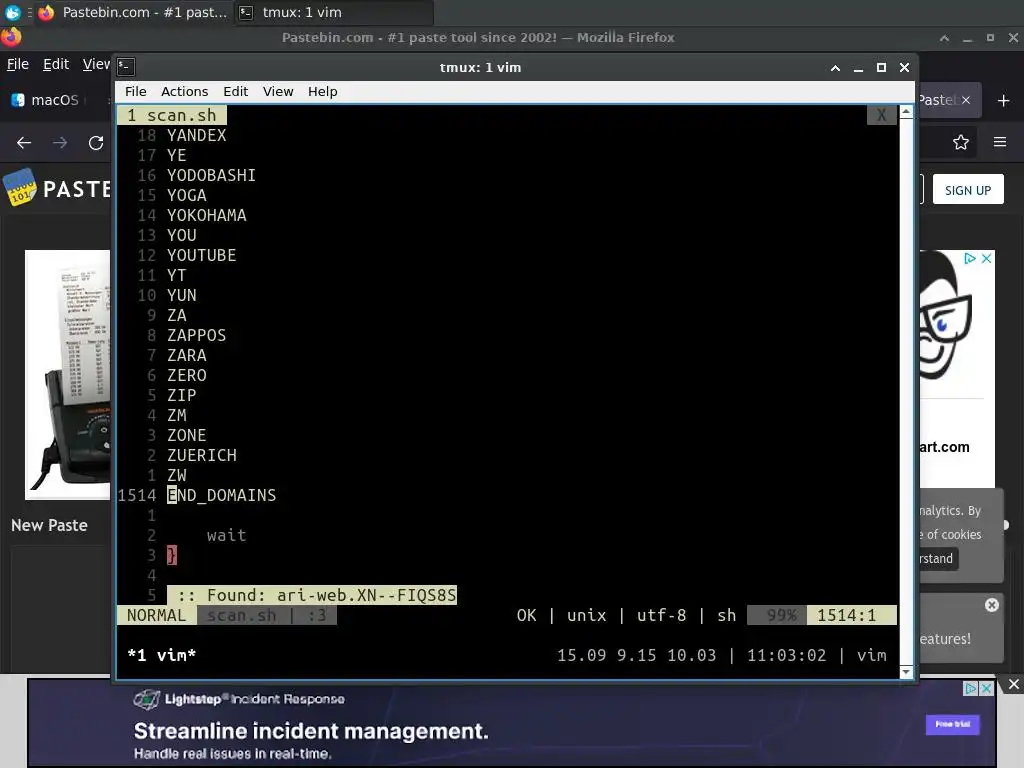The image size is (1024, 768).
Task: Click the utf-8 encoding label in statusline
Action: click(661, 615)
